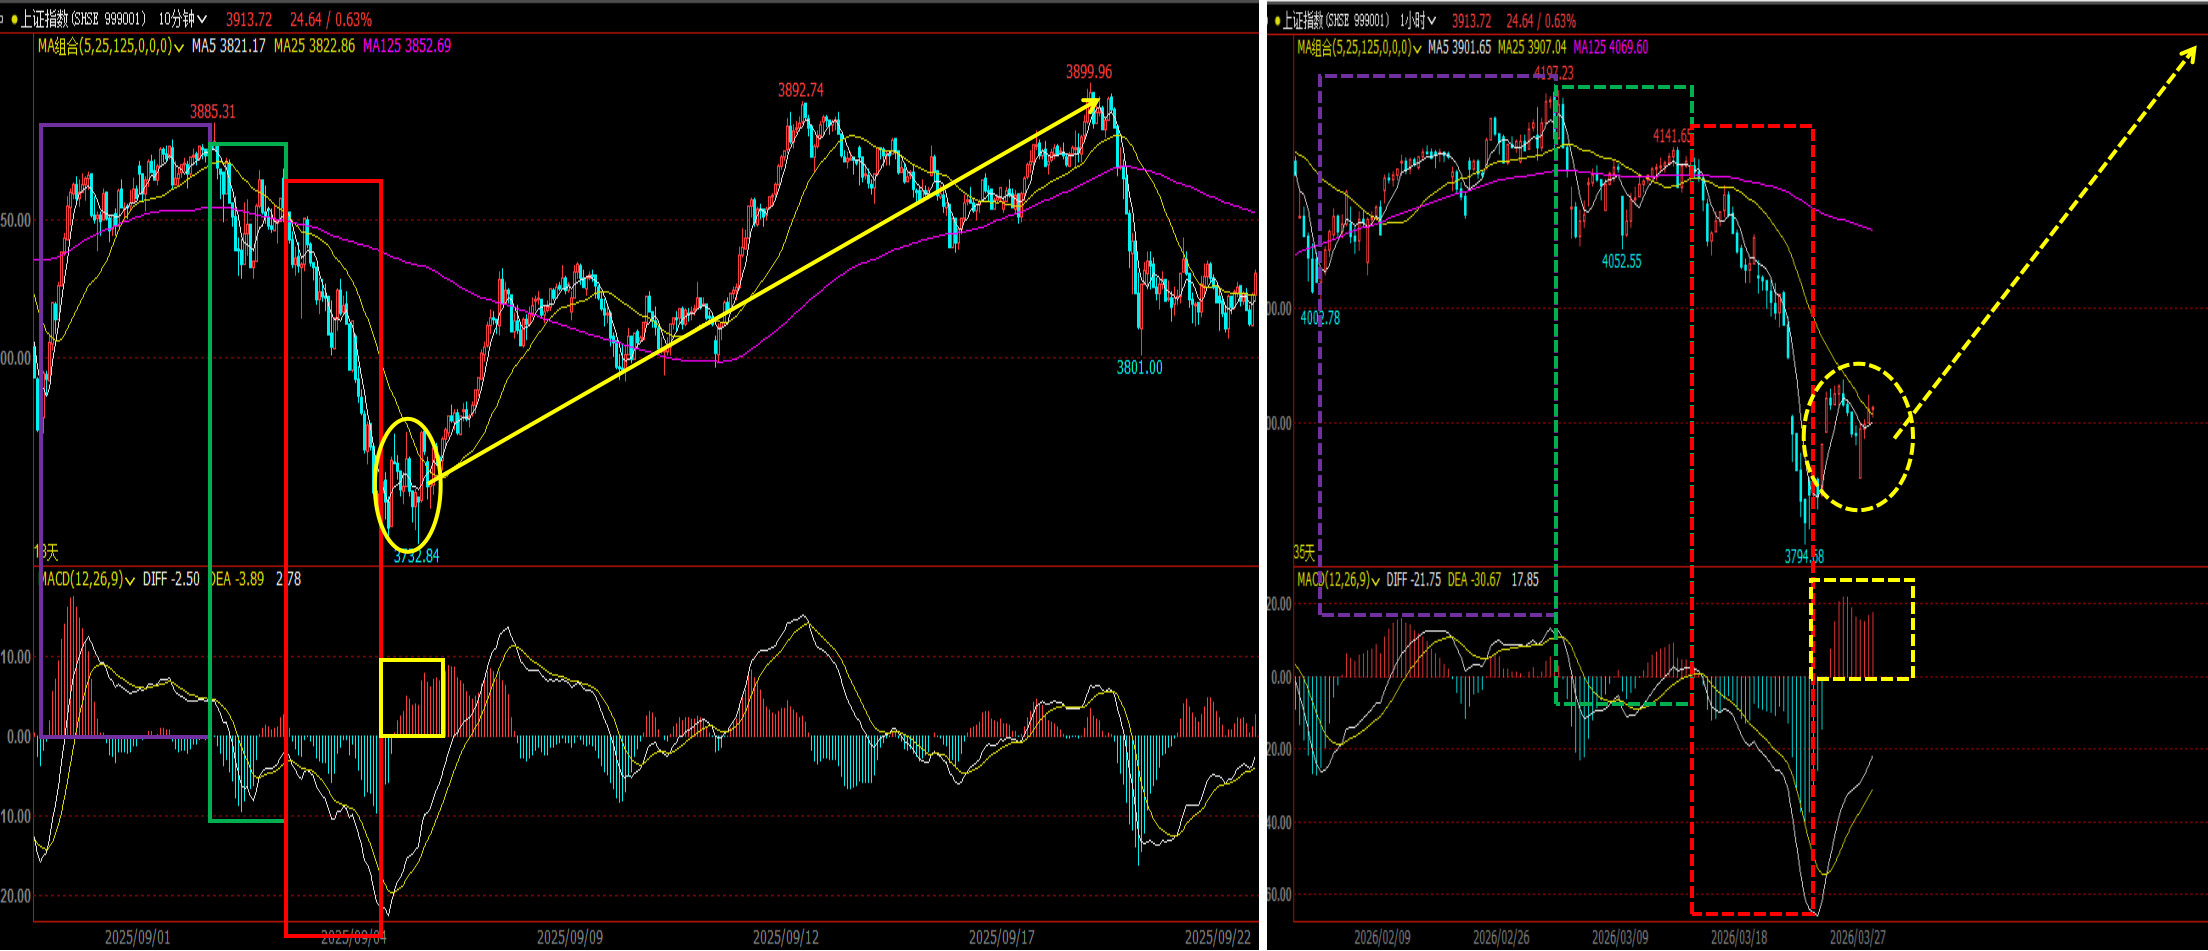Click the 2026/03/09 date axis label
Image resolution: width=2208 pixels, height=951 pixels.
[1620, 937]
